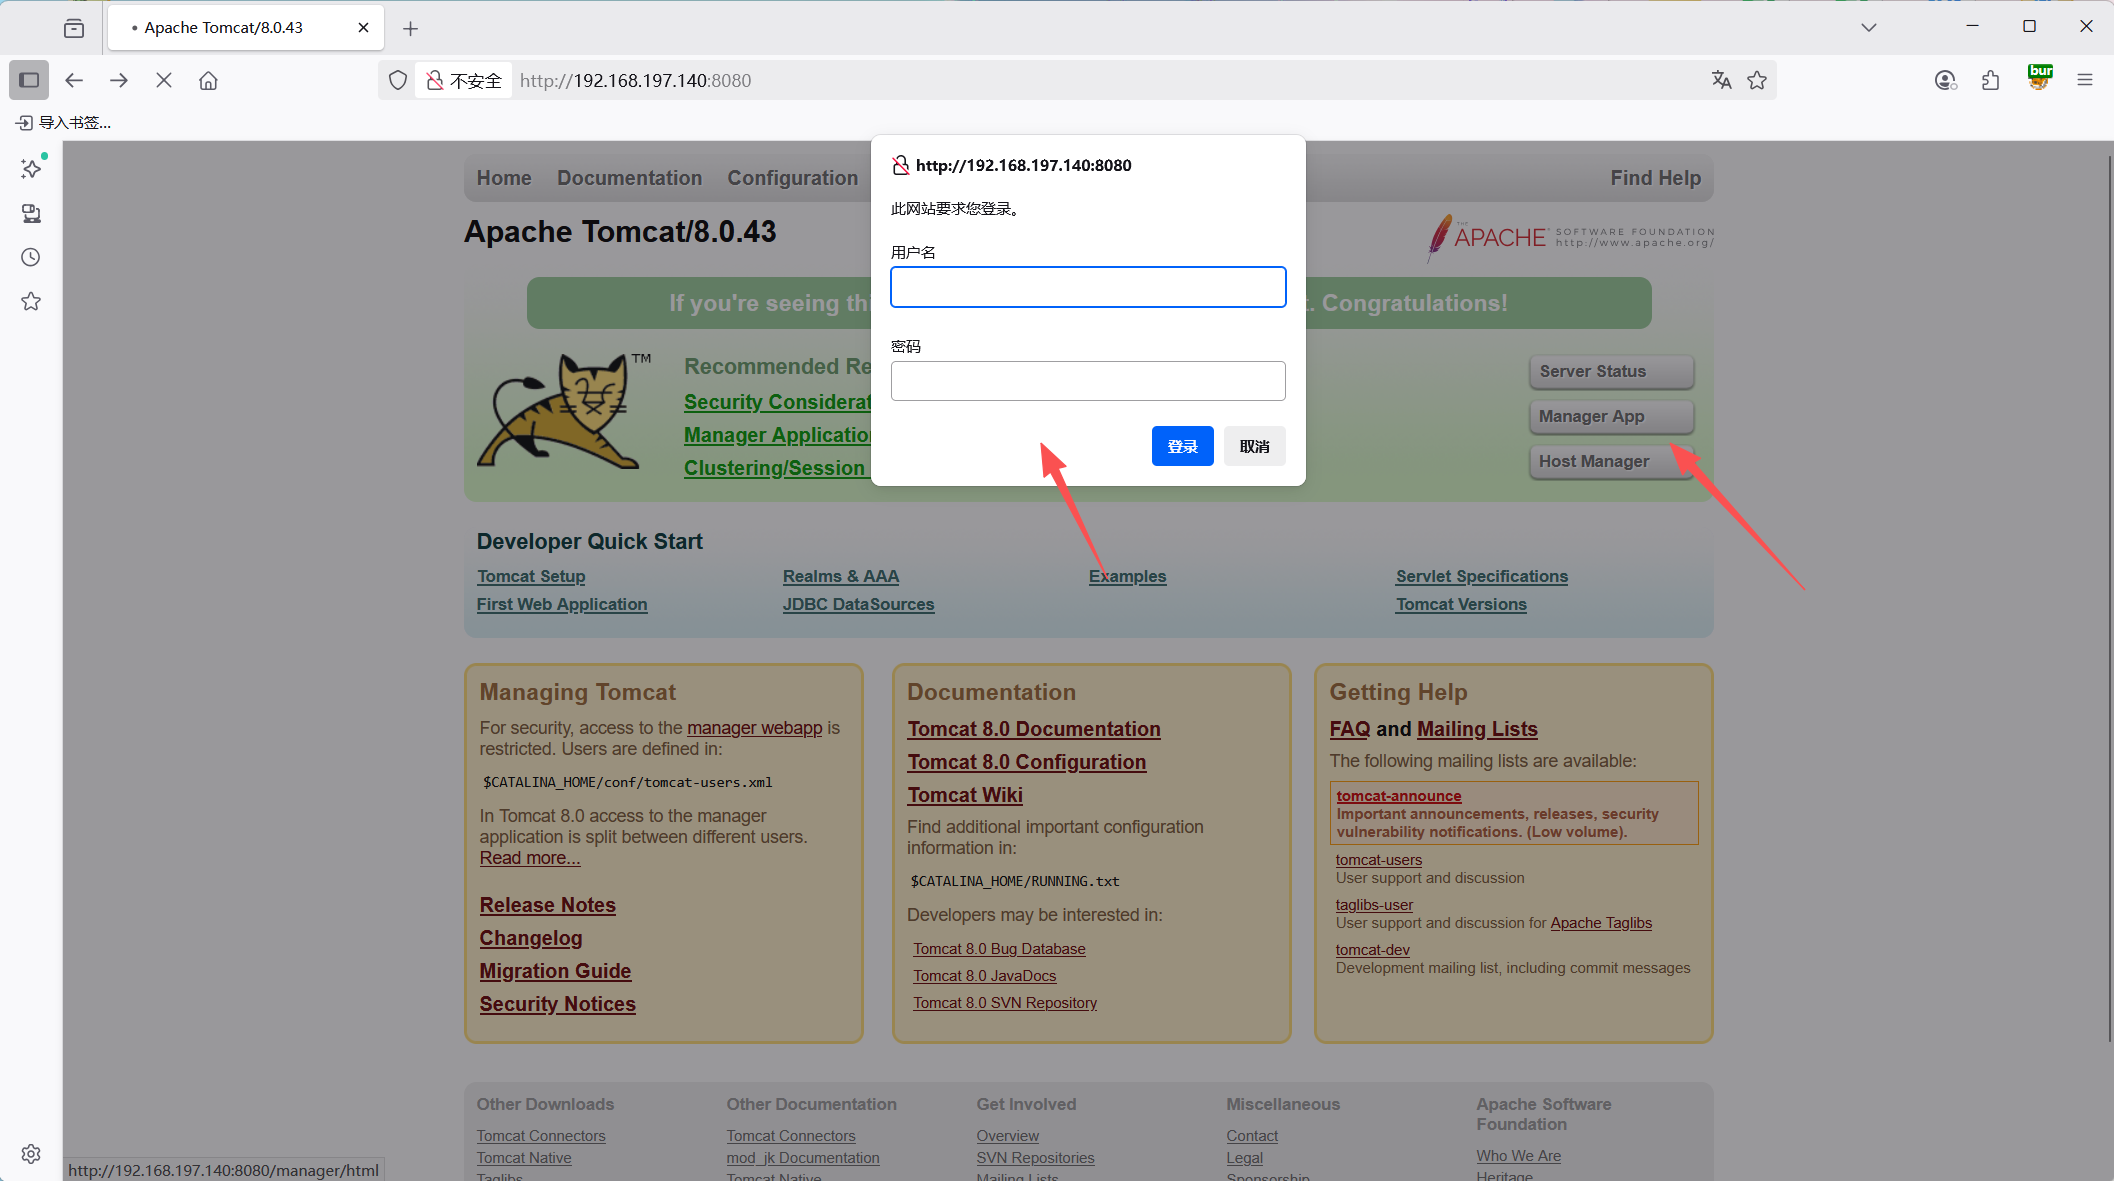This screenshot has height=1181, width=2114.
Task: Click the translate page icon
Action: pos(1721,80)
